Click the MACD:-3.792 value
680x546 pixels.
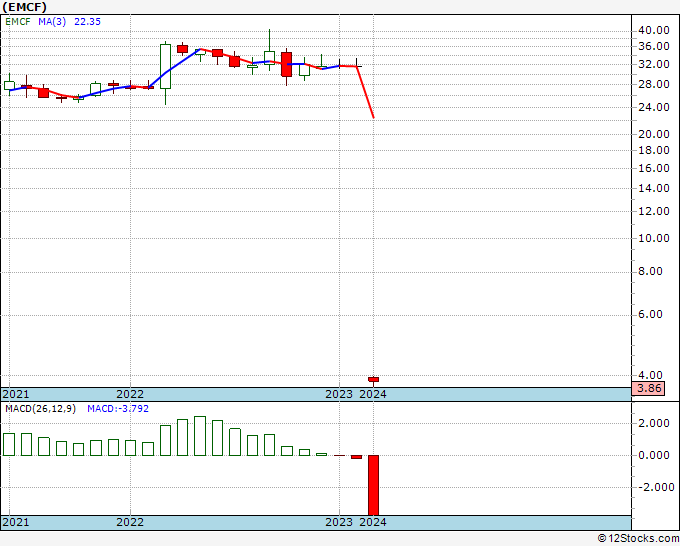tap(118, 409)
